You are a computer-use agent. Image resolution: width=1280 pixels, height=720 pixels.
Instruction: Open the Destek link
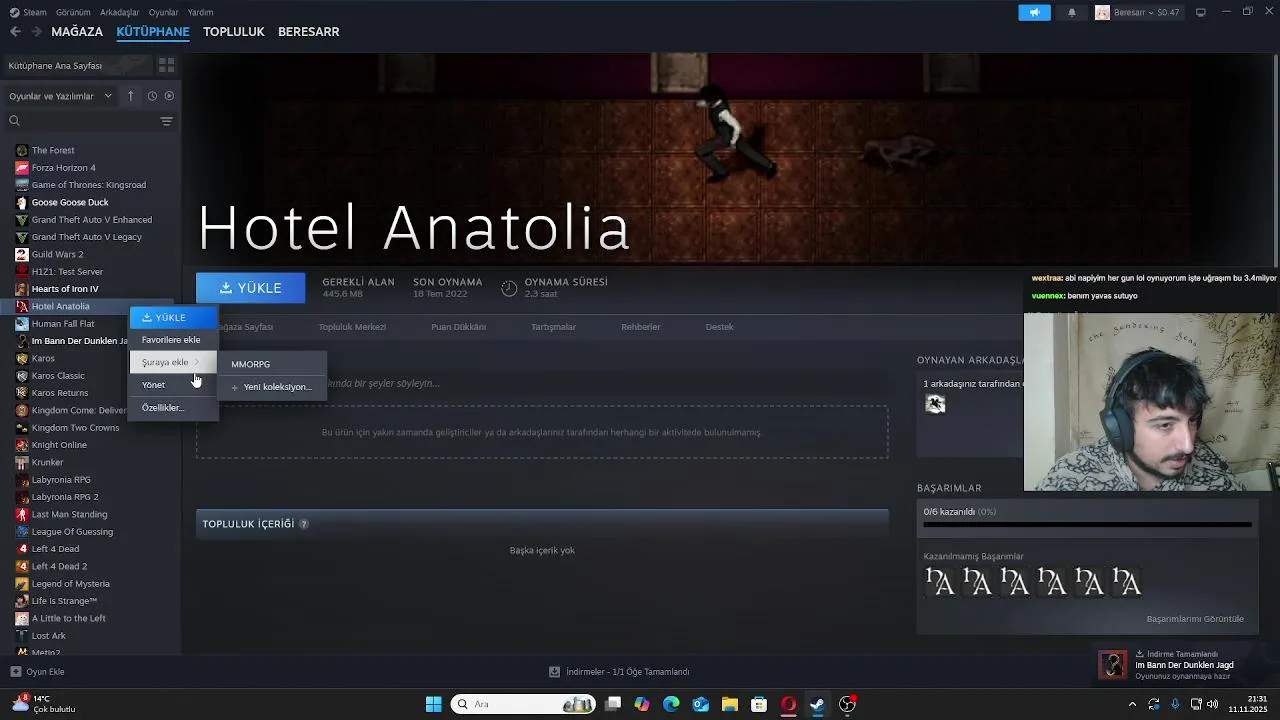pos(719,327)
